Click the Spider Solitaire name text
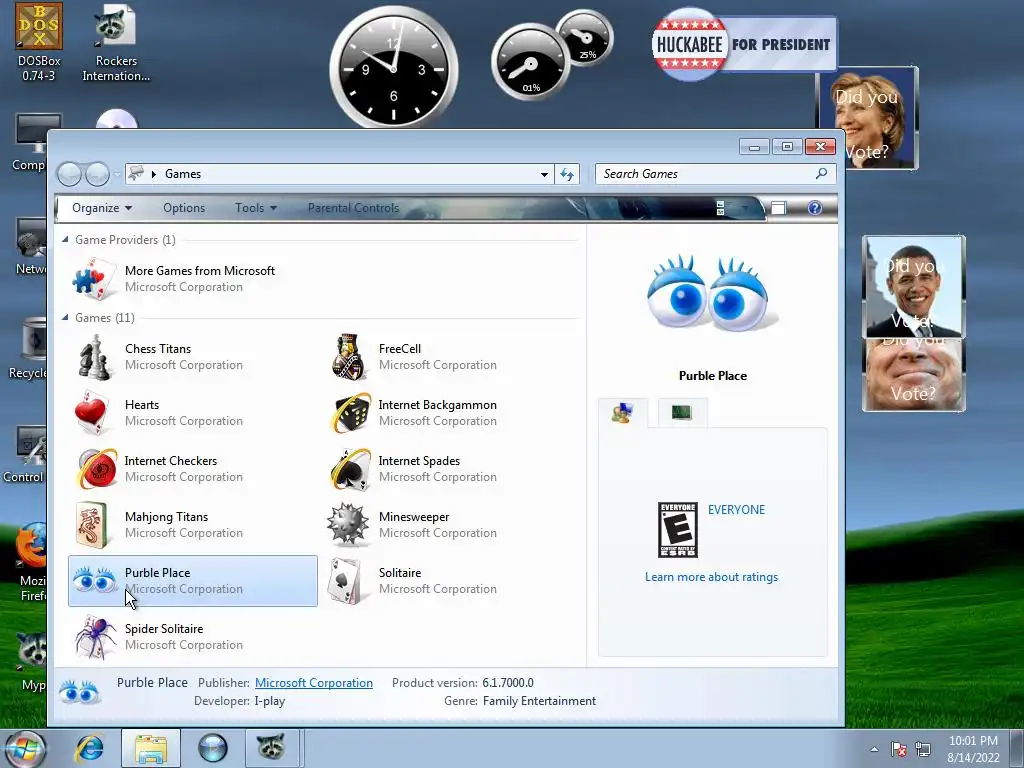This screenshot has height=768, width=1024. pos(164,629)
